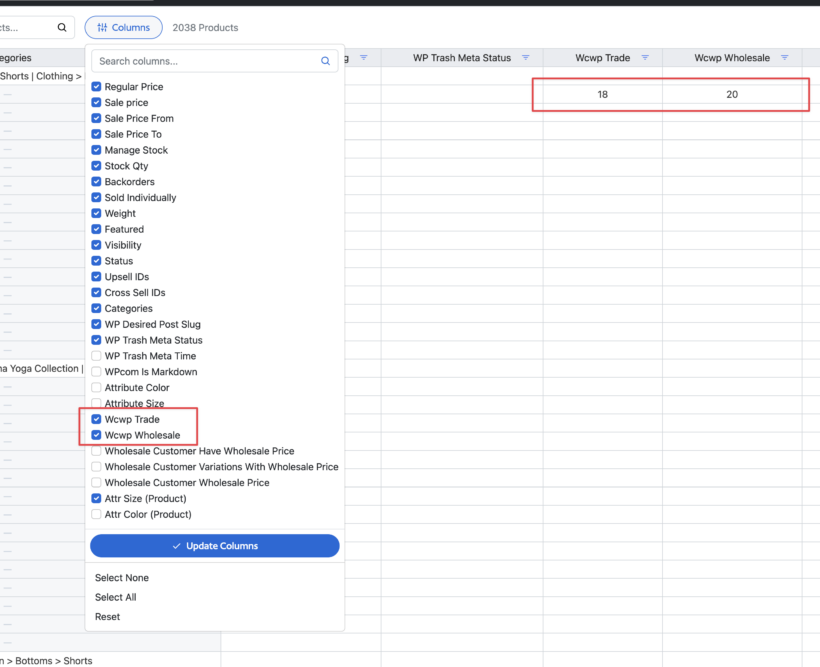Uncheck the Regular Price column
Image resolution: width=820 pixels, height=667 pixels.
(95, 86)
